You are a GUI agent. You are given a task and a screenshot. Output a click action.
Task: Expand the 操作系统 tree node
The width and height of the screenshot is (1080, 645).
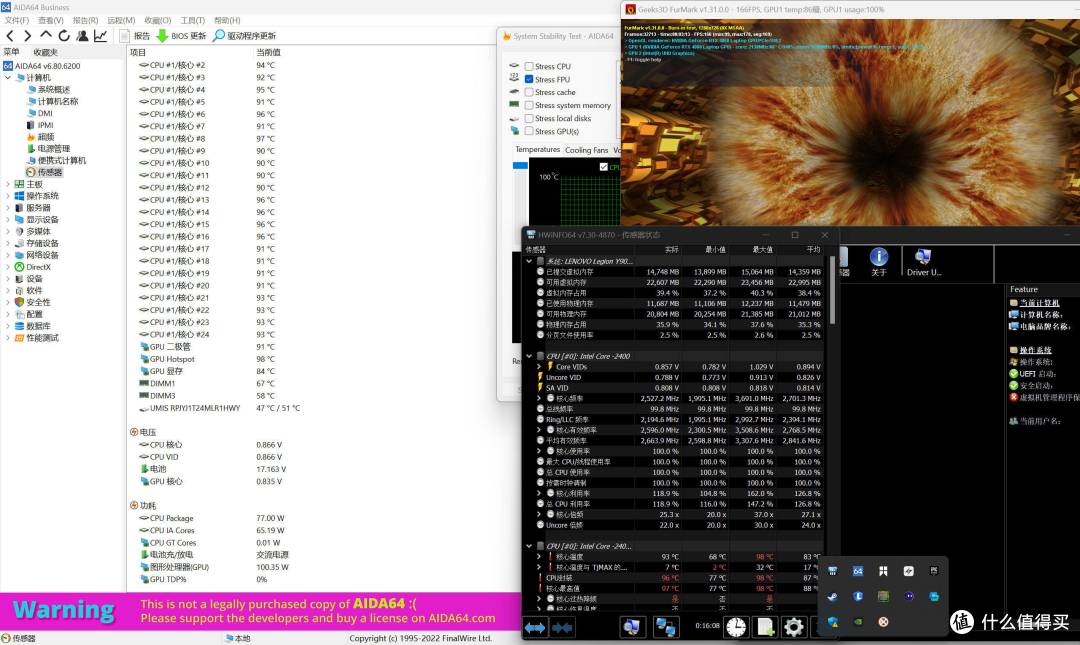click(x=8, y=196)
